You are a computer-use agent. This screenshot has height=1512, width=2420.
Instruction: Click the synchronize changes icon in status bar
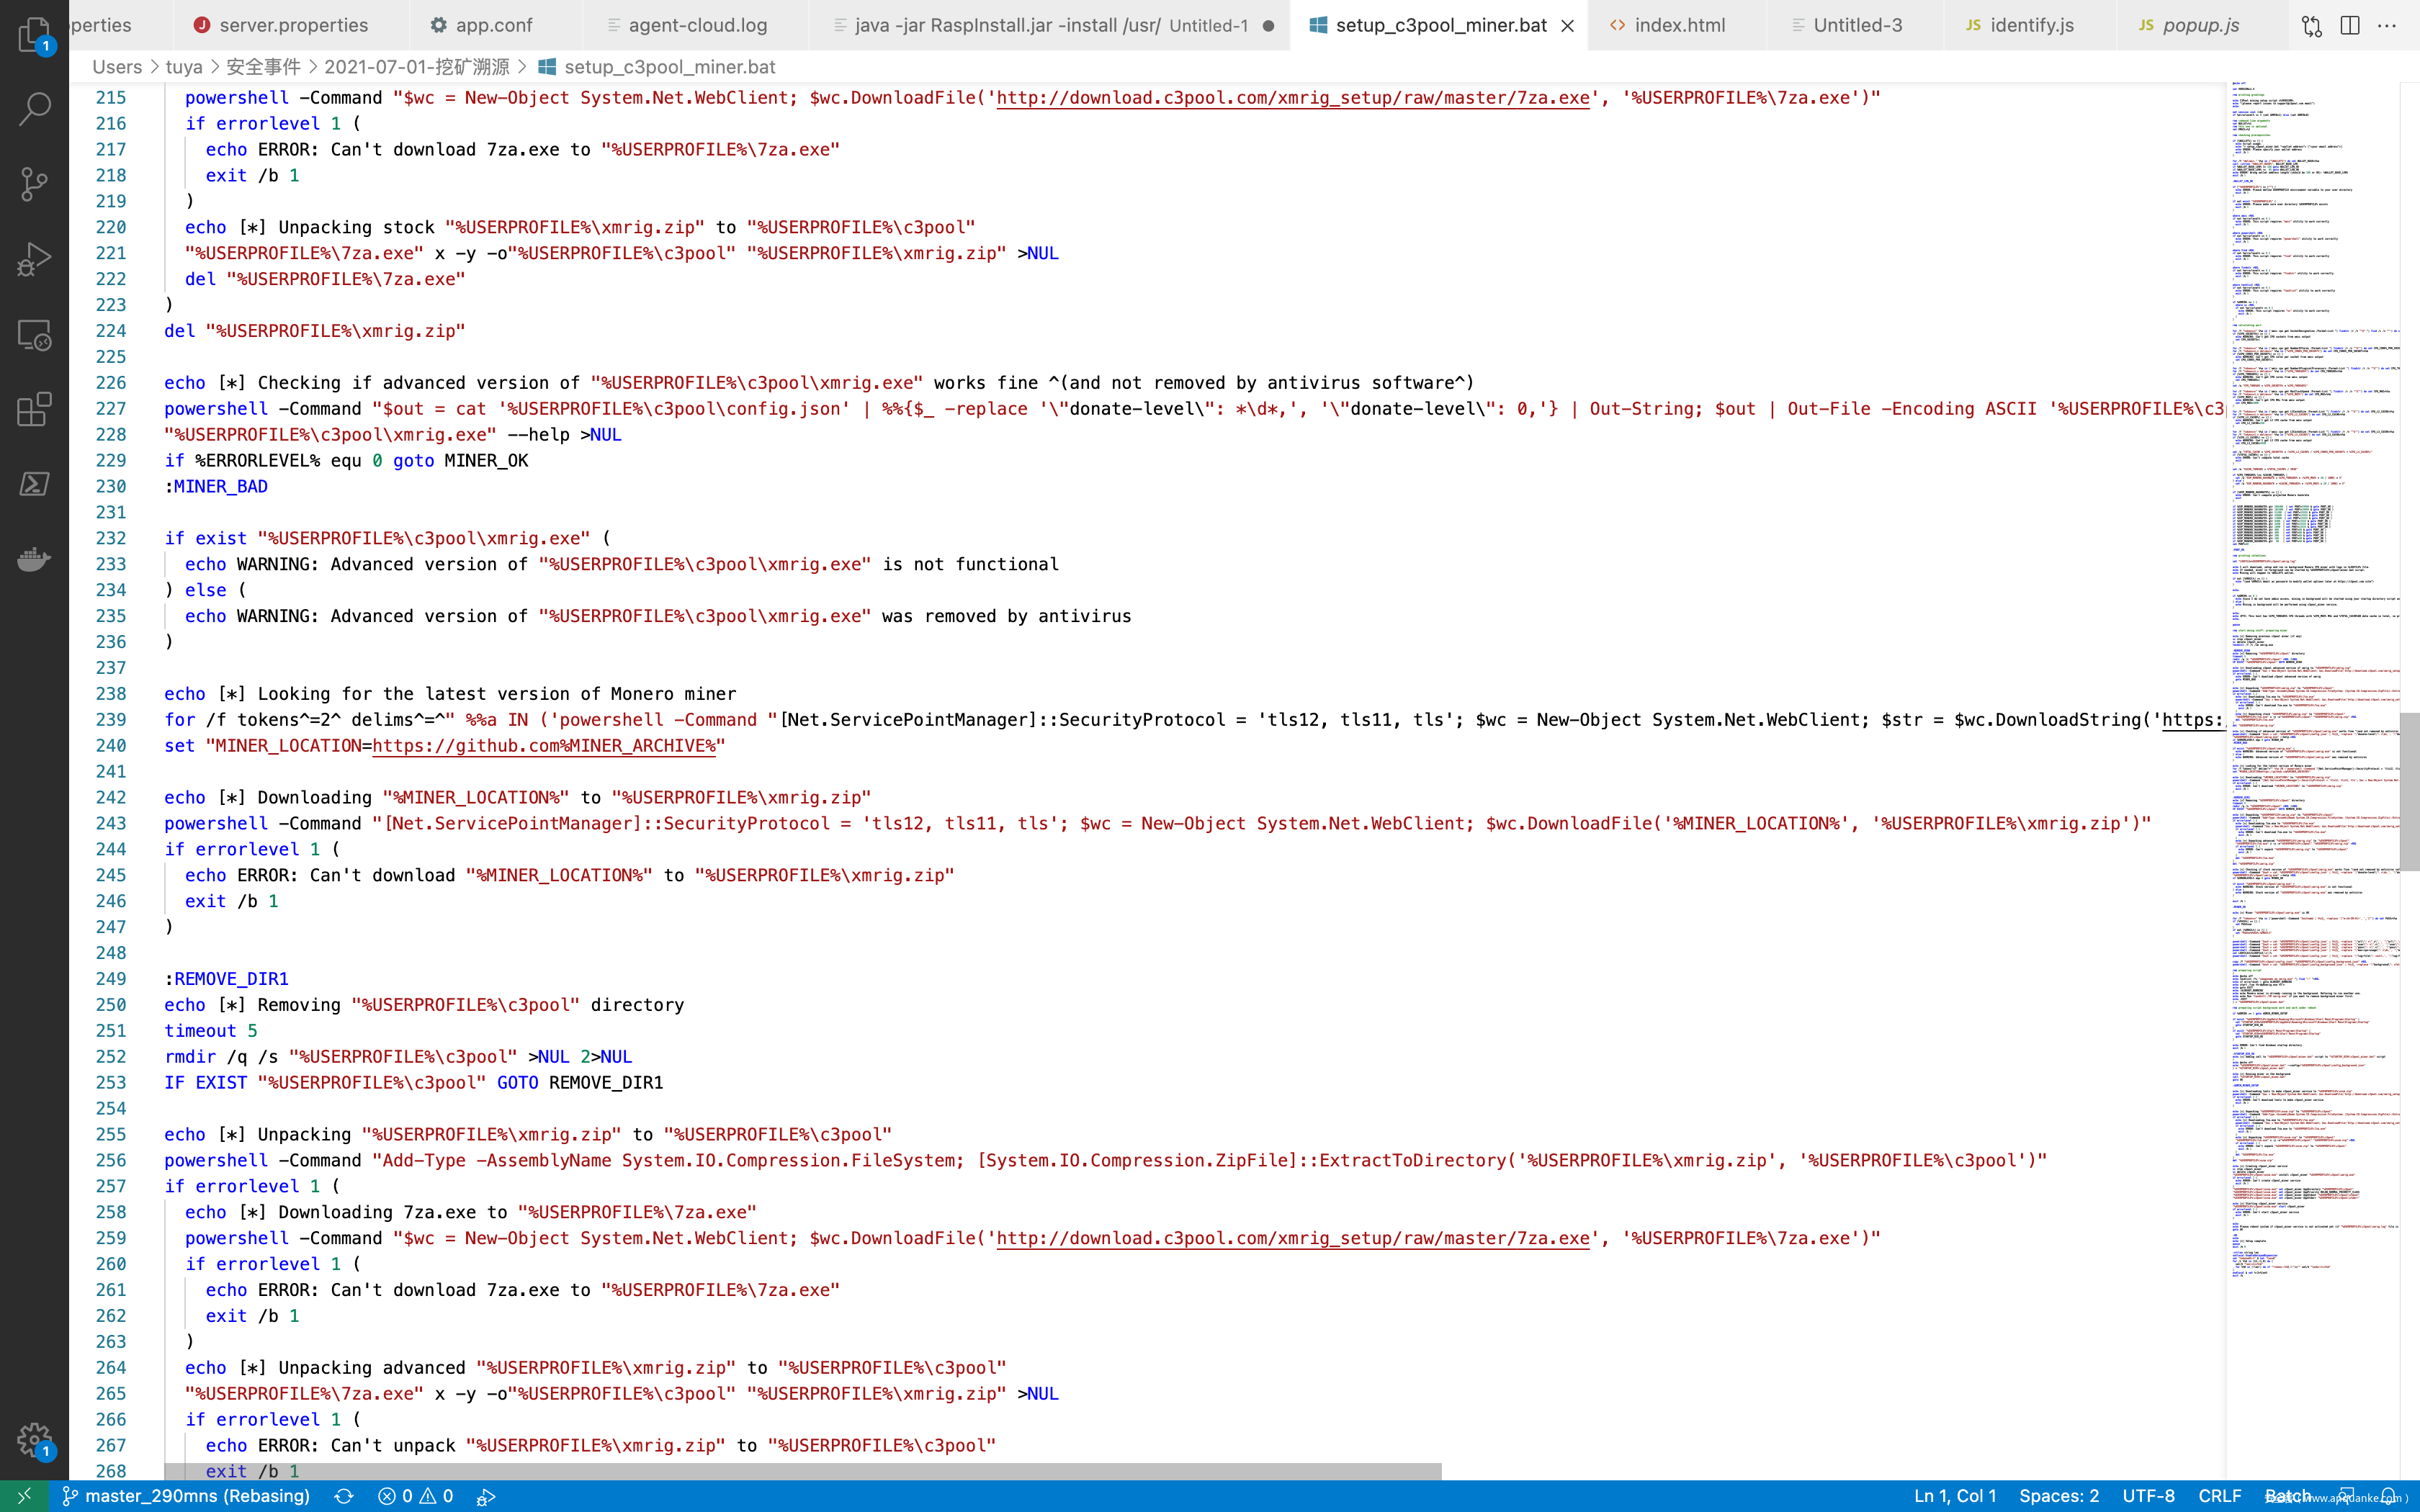pos(344,1496)
